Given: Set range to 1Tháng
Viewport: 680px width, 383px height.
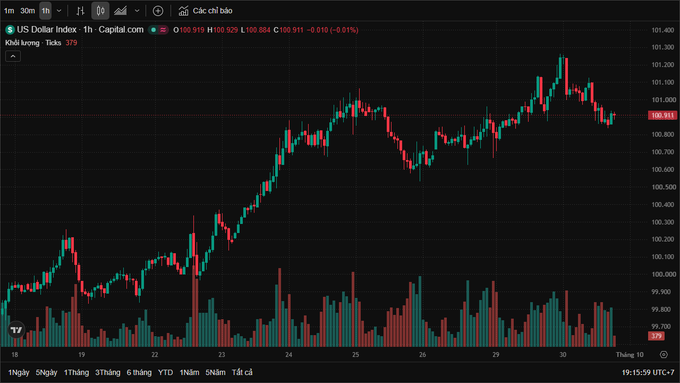Looking at the screenshot, I should click(76, 372).
